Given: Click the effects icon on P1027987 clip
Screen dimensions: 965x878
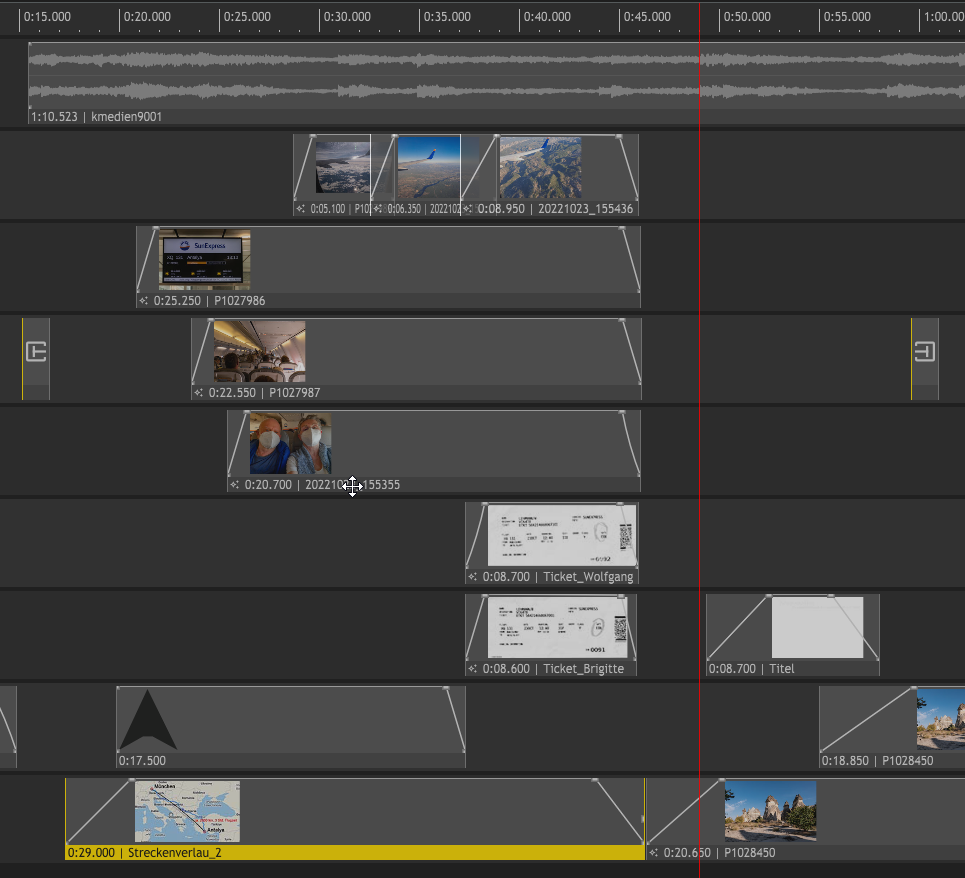Looking at the screenshot, I should click(x=198, y=393).
